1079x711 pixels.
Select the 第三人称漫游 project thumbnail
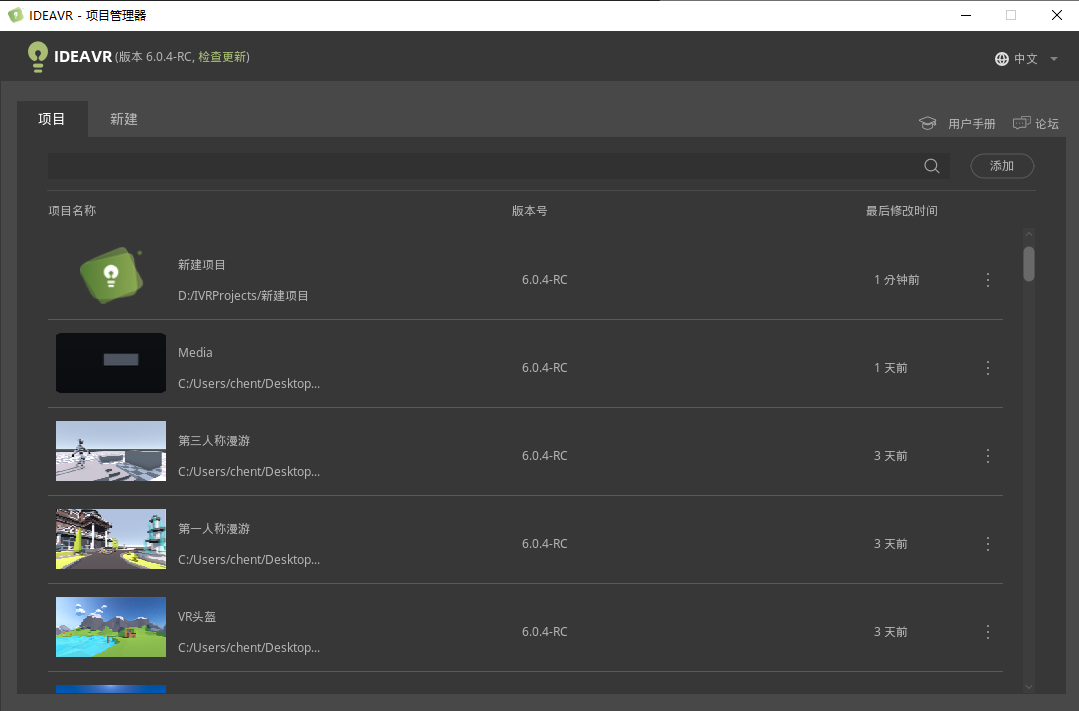click(111, 451)
